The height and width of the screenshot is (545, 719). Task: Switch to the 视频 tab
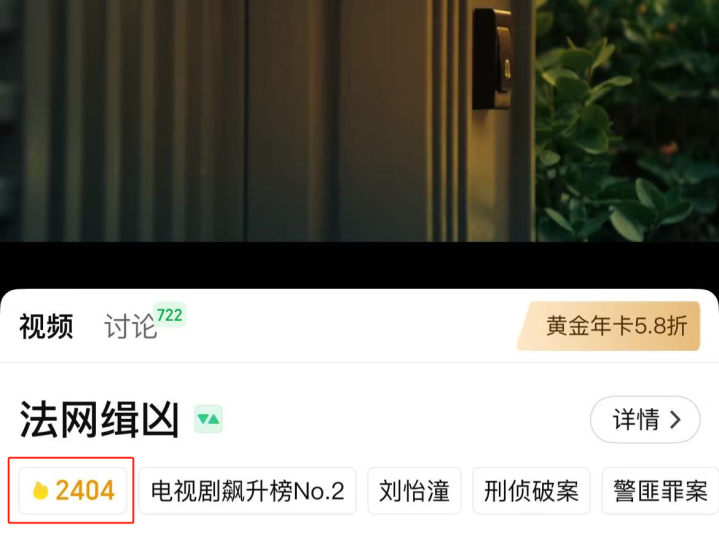(x=46, y=326)
